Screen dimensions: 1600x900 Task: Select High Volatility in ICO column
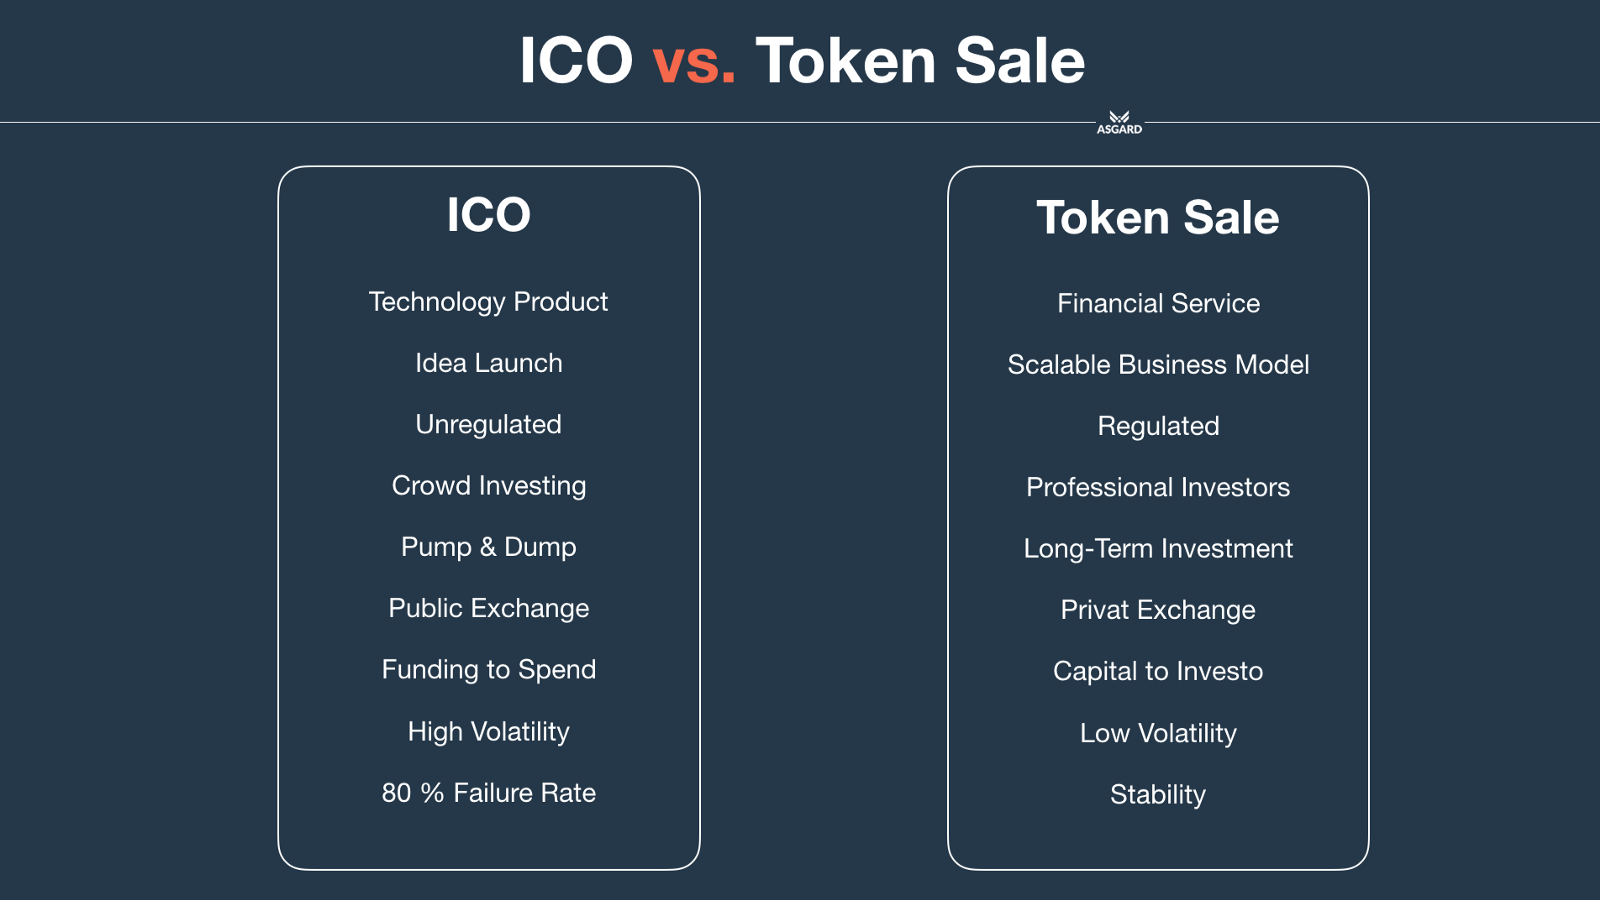point(488,732)
